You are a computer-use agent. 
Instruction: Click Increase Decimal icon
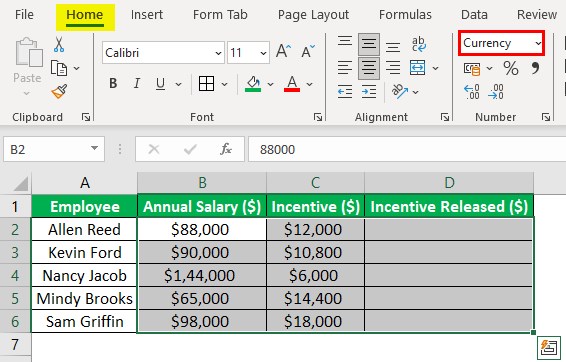pos(472,92)
